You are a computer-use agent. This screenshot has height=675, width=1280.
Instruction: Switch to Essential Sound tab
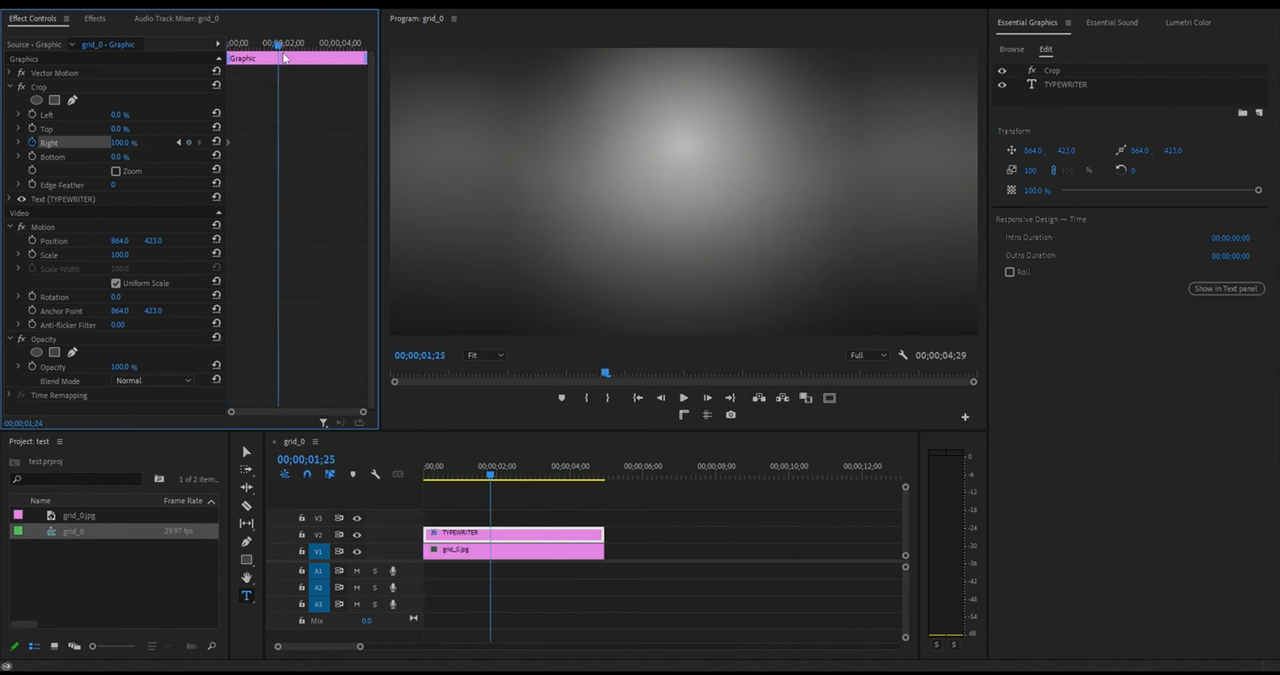[1112, 22]
